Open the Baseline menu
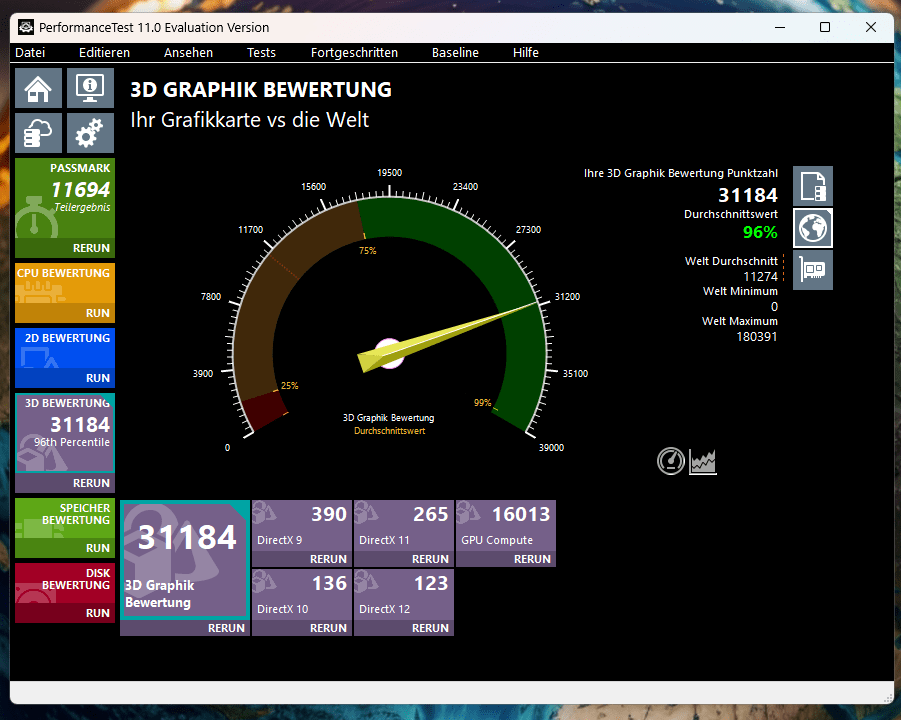901x720 pixels. click(455, 52)
